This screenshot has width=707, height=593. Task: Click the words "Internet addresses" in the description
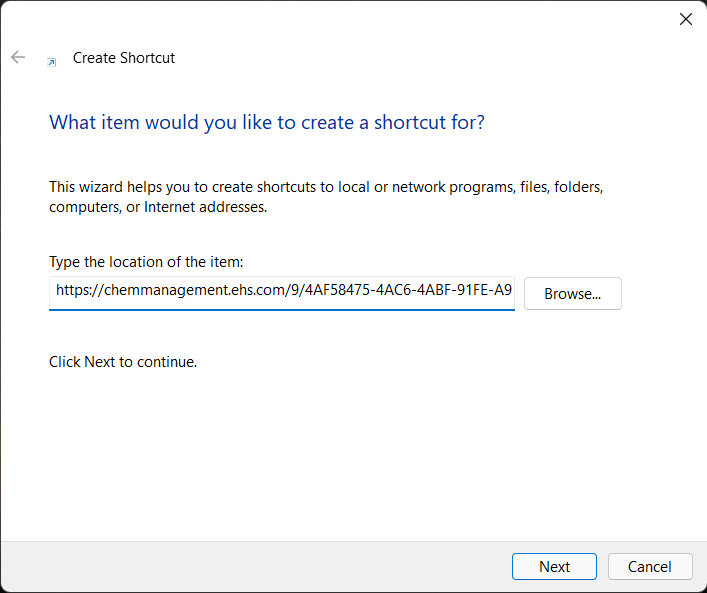[205, 207]
